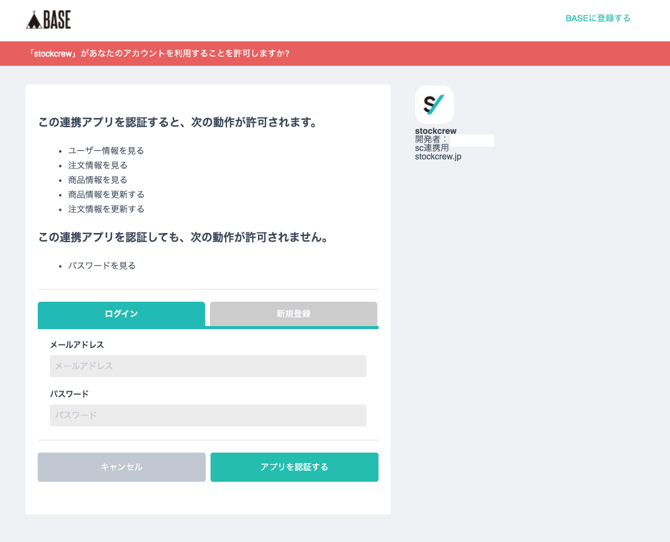Click the 次の動作が許可されません heading
Screen dimensions: 670x542
(183, 237)
